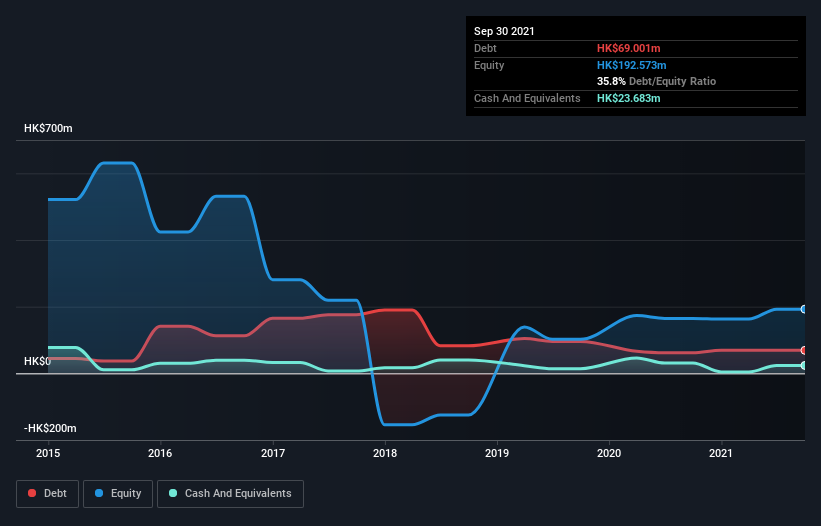
Task: Click the 2017 x-axis label
Action: (x=273, y=453)
